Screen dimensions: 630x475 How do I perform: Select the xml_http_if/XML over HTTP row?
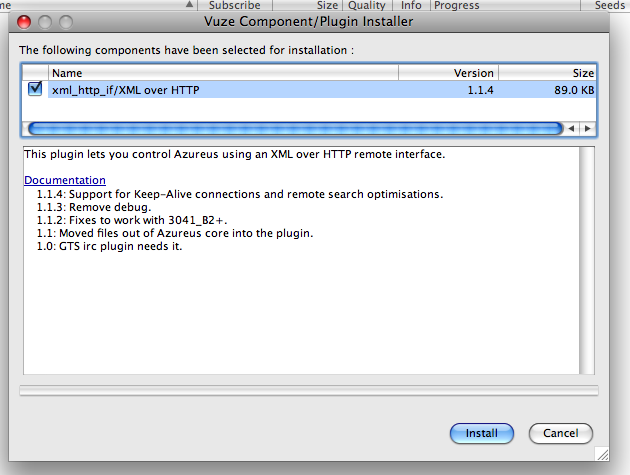(x=309, y=90)
